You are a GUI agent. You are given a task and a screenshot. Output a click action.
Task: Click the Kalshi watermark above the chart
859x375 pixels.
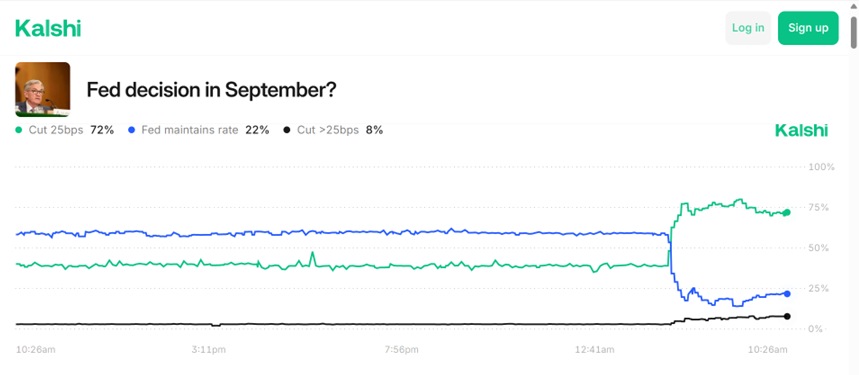[801, 131]
